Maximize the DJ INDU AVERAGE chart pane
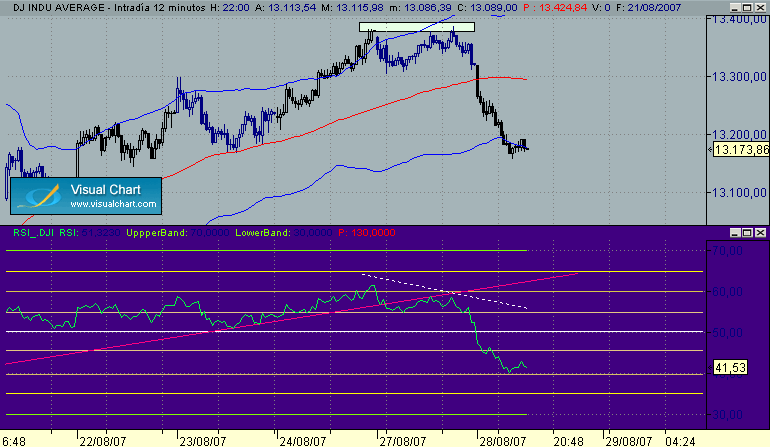 (x=747, y=7)
